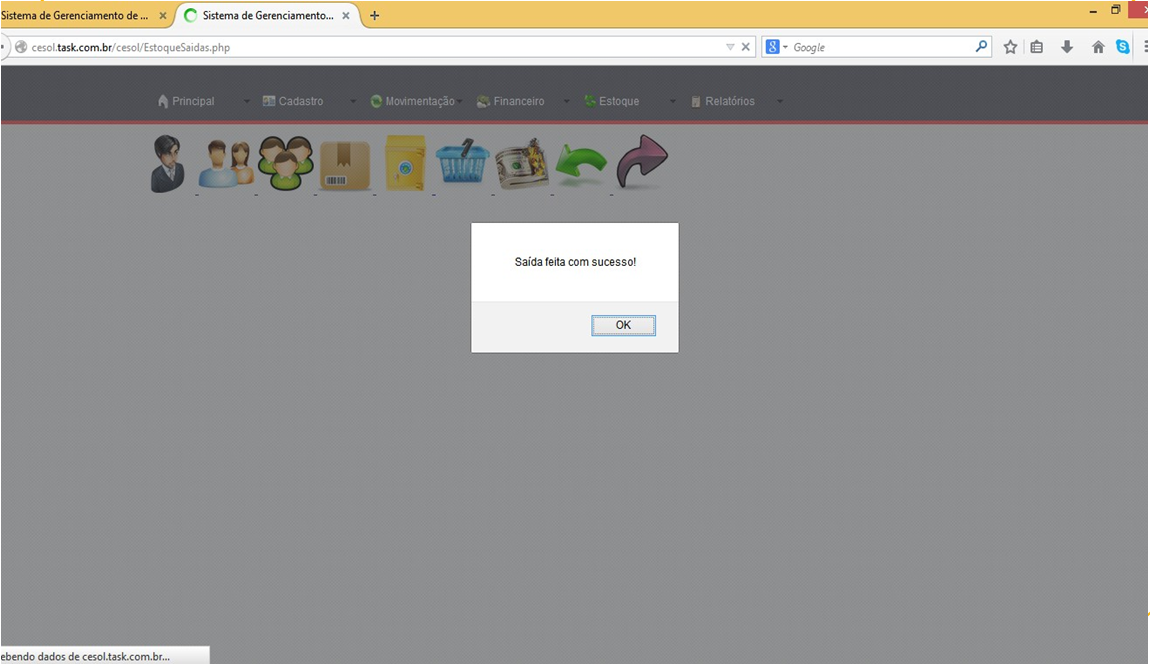Click the green return arrow icon
Screen dimensions: 1150x664
(x=581, y=165)
